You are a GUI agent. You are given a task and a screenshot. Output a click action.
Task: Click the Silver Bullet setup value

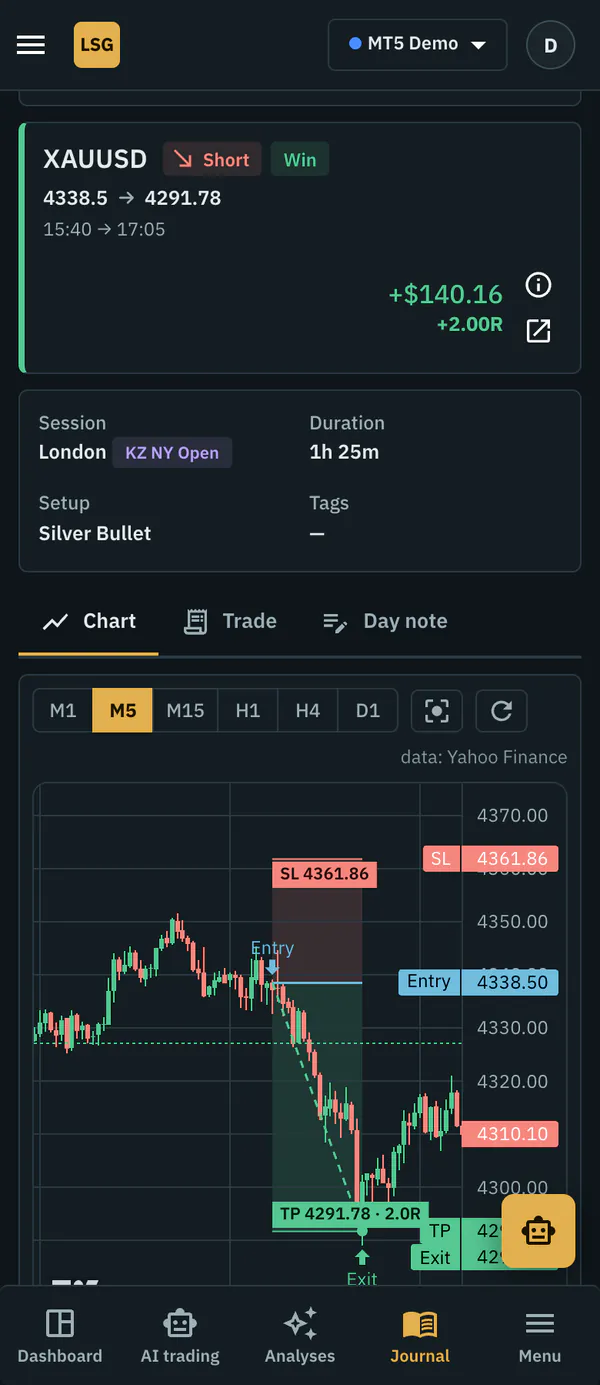[x=95, y=533]
